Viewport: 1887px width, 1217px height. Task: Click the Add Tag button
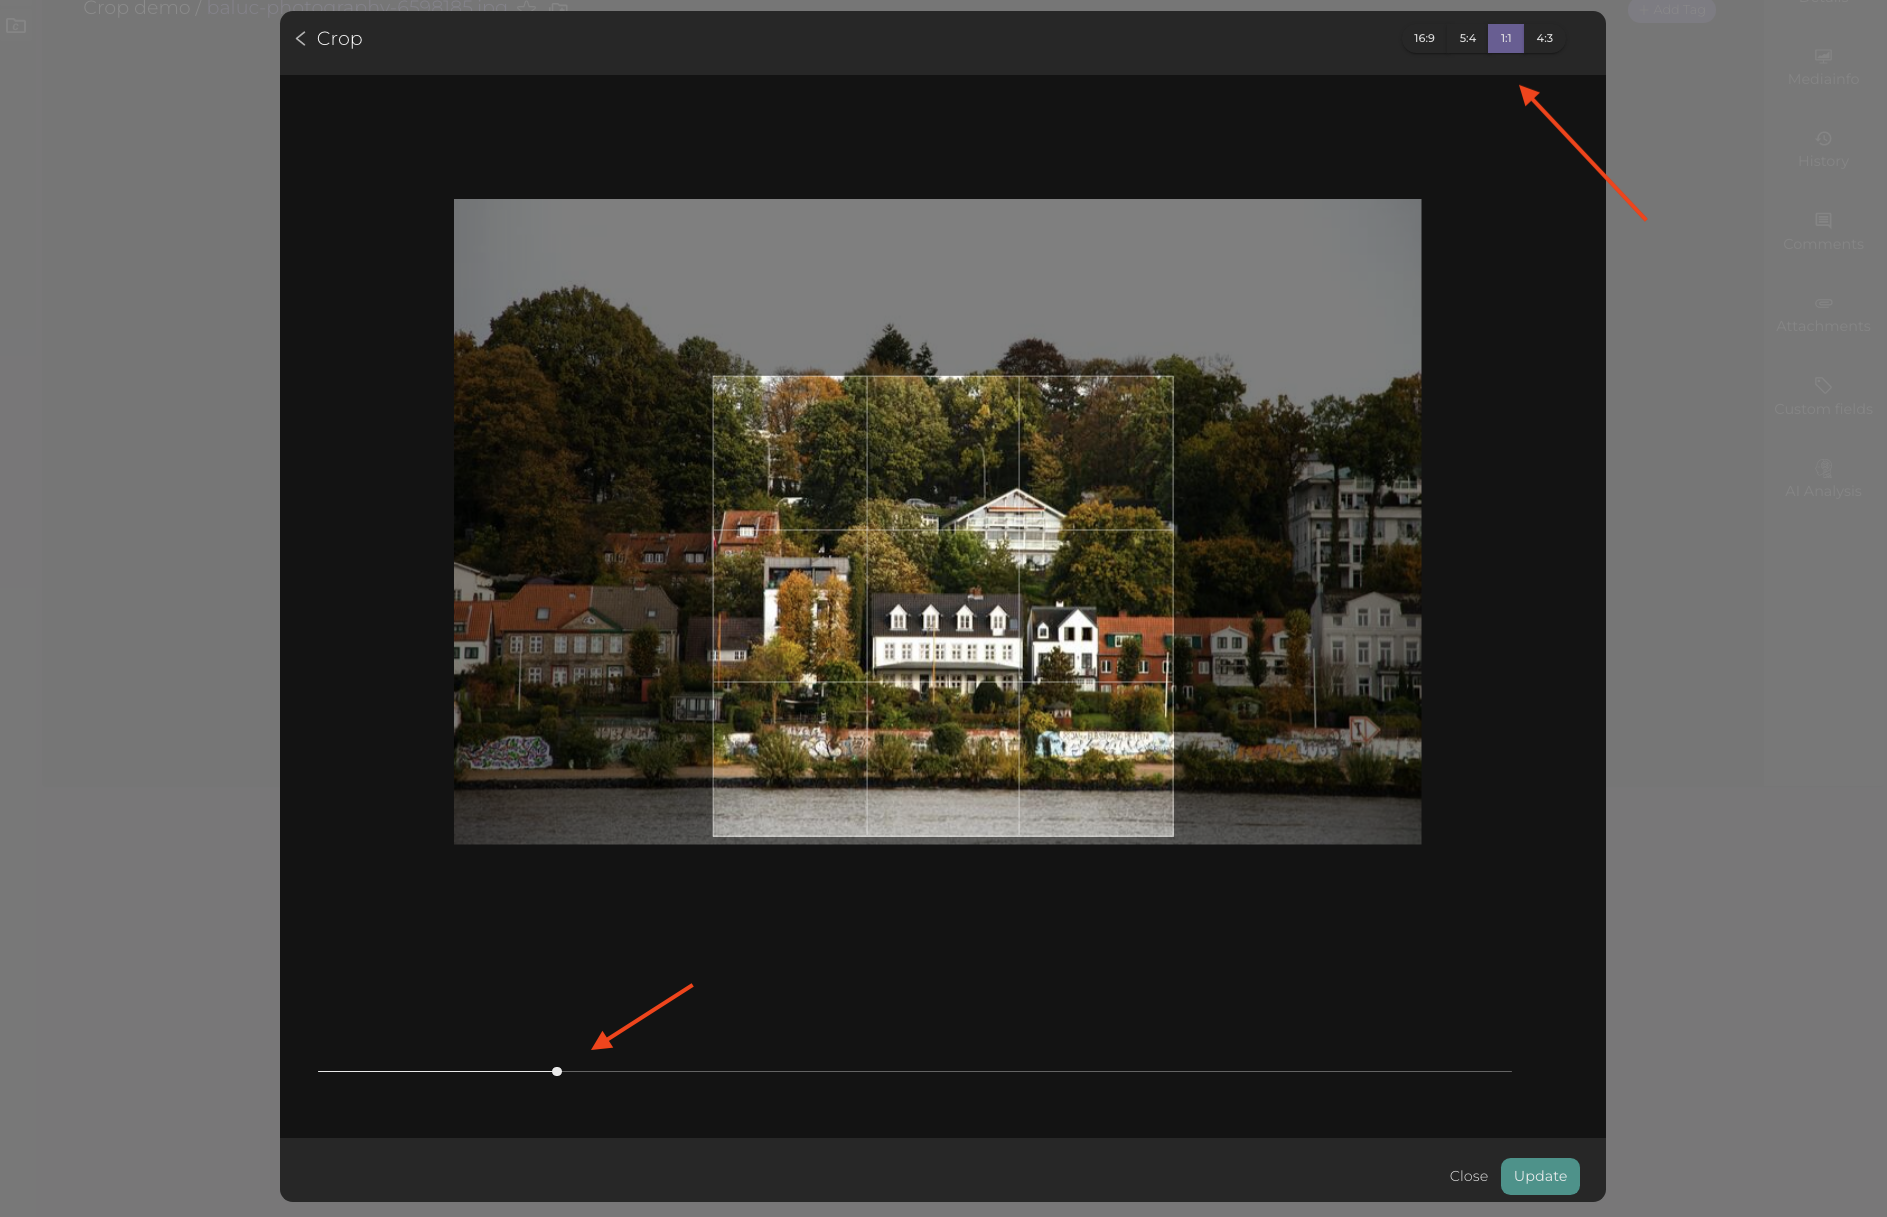[x=1671, y=10]
